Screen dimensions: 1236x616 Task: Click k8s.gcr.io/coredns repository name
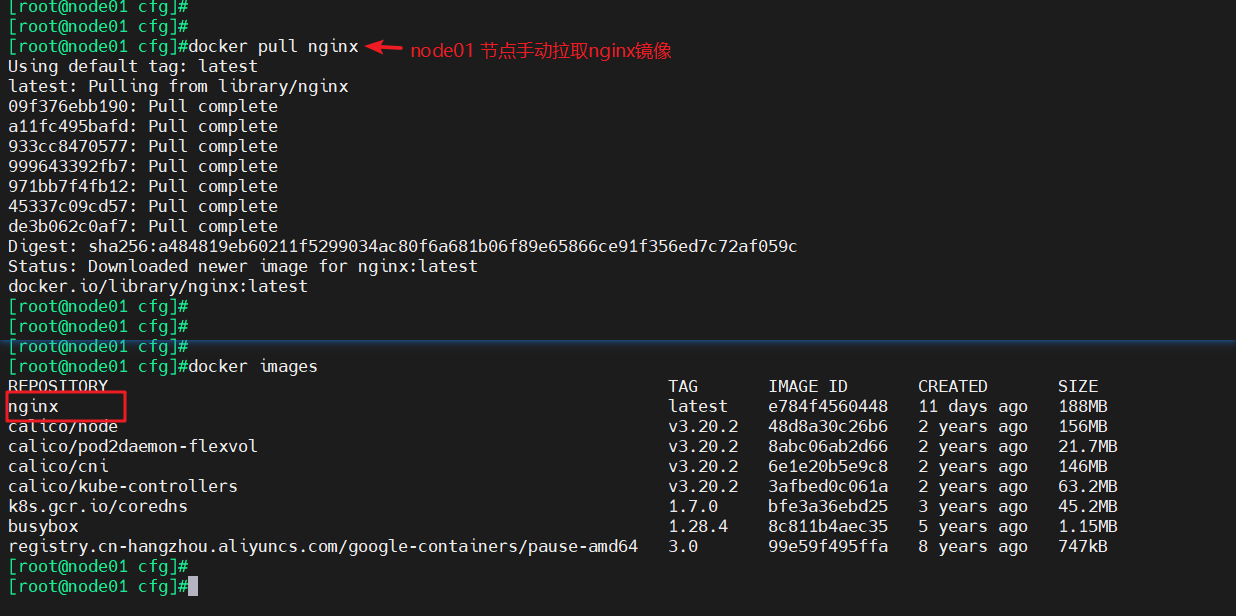[x=98, y=506]
